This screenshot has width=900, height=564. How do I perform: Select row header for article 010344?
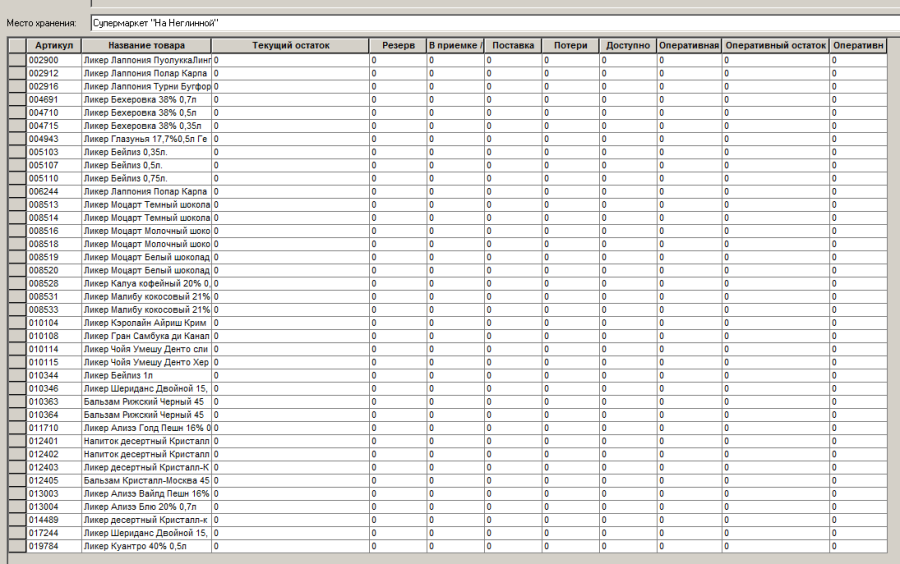point(17,375)
